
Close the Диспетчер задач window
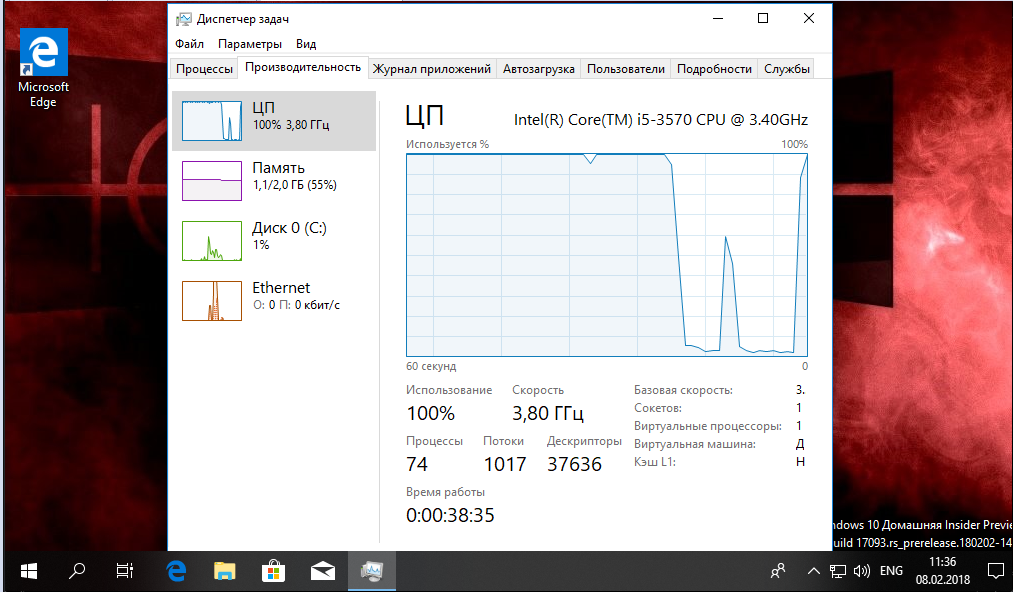tap(809, 18)
